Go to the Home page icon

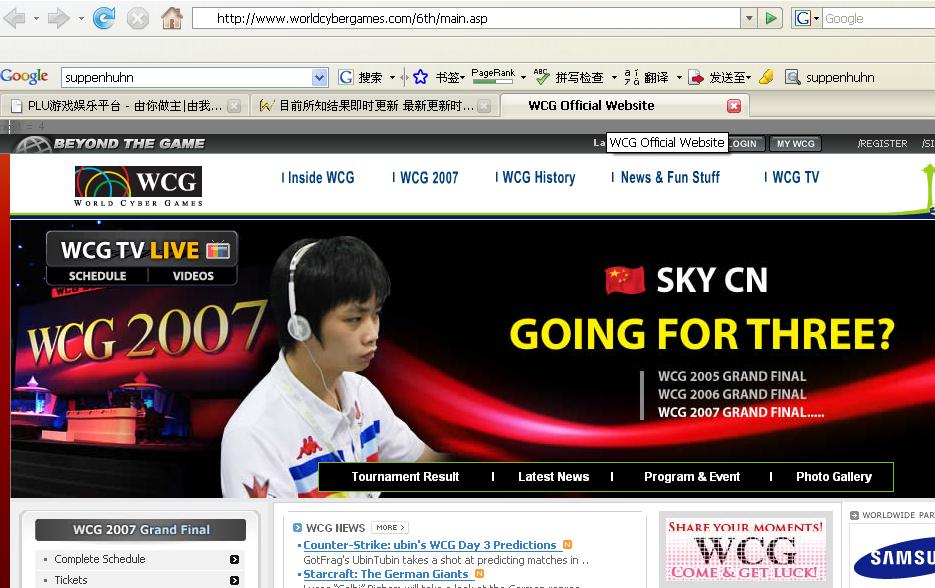pos(172,18)
